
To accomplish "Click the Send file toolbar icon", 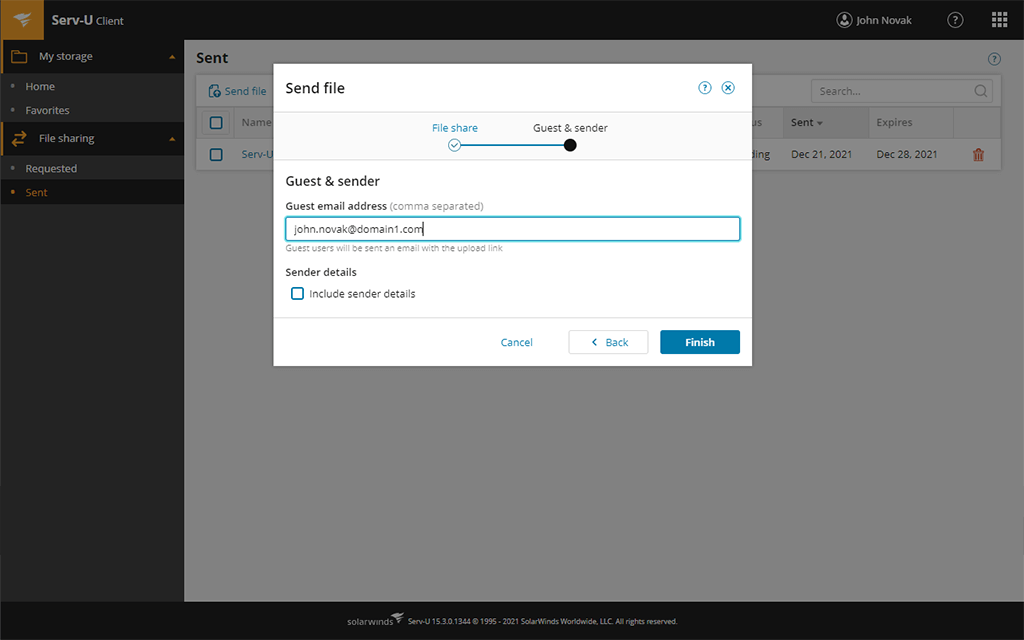I will (213, 90).
